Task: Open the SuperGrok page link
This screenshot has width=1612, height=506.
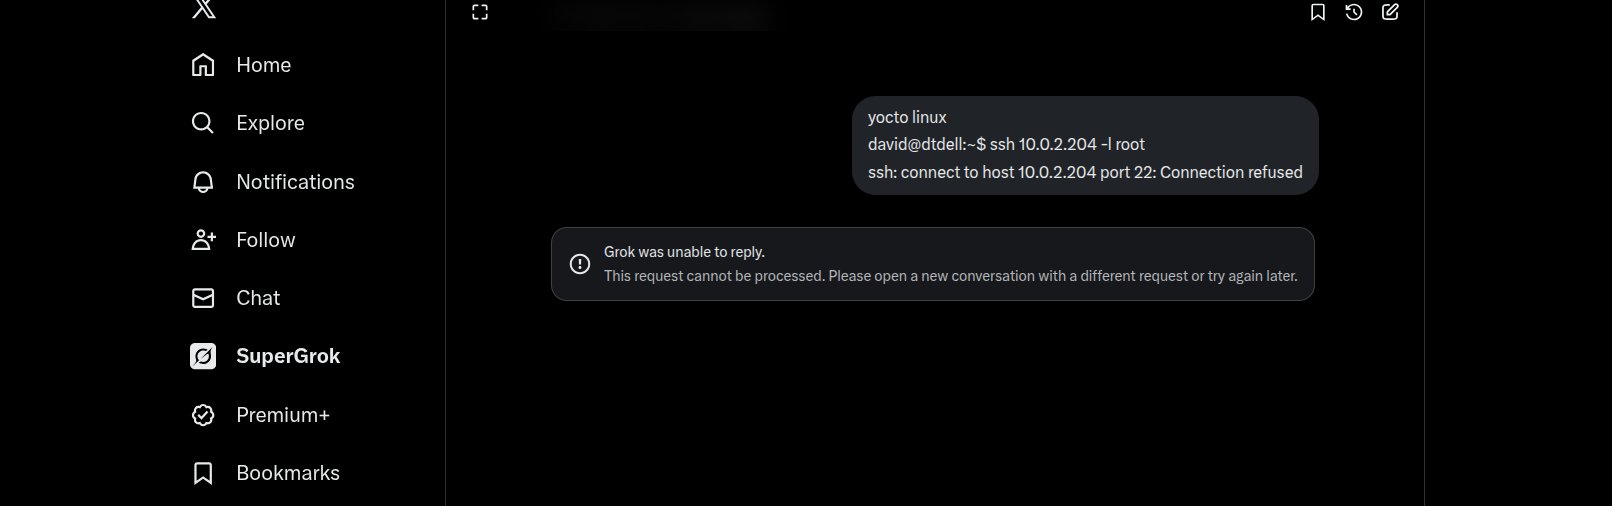Action: click(288, 356)
